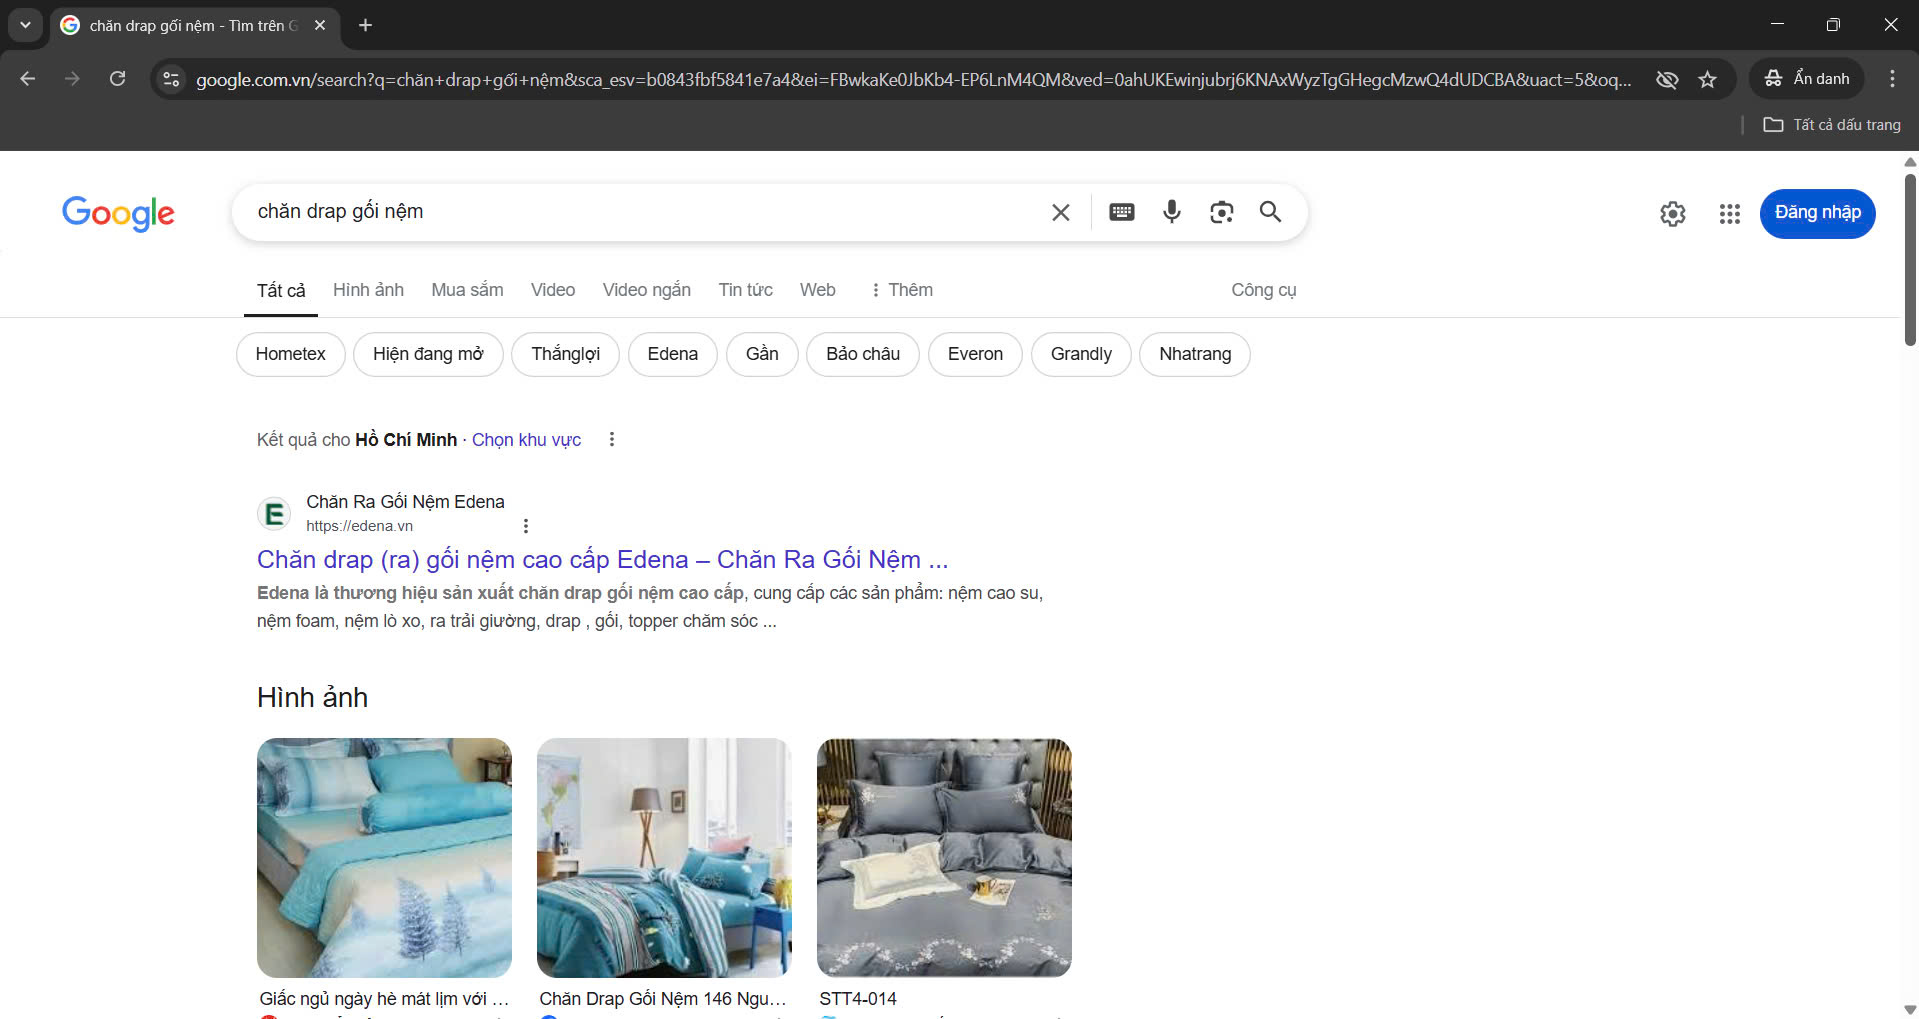The width and height of the screenshot is (1919, 1019).
Task: Reload the current page
Action: pos(117,79)
